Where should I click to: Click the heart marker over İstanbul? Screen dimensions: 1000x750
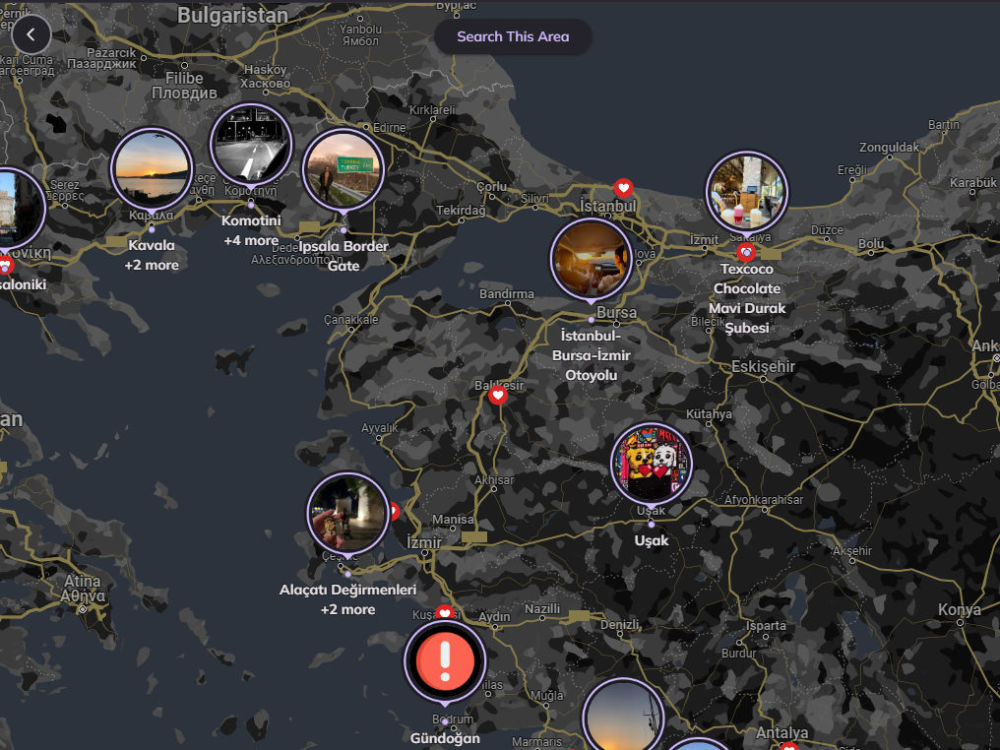click(624, 188)
